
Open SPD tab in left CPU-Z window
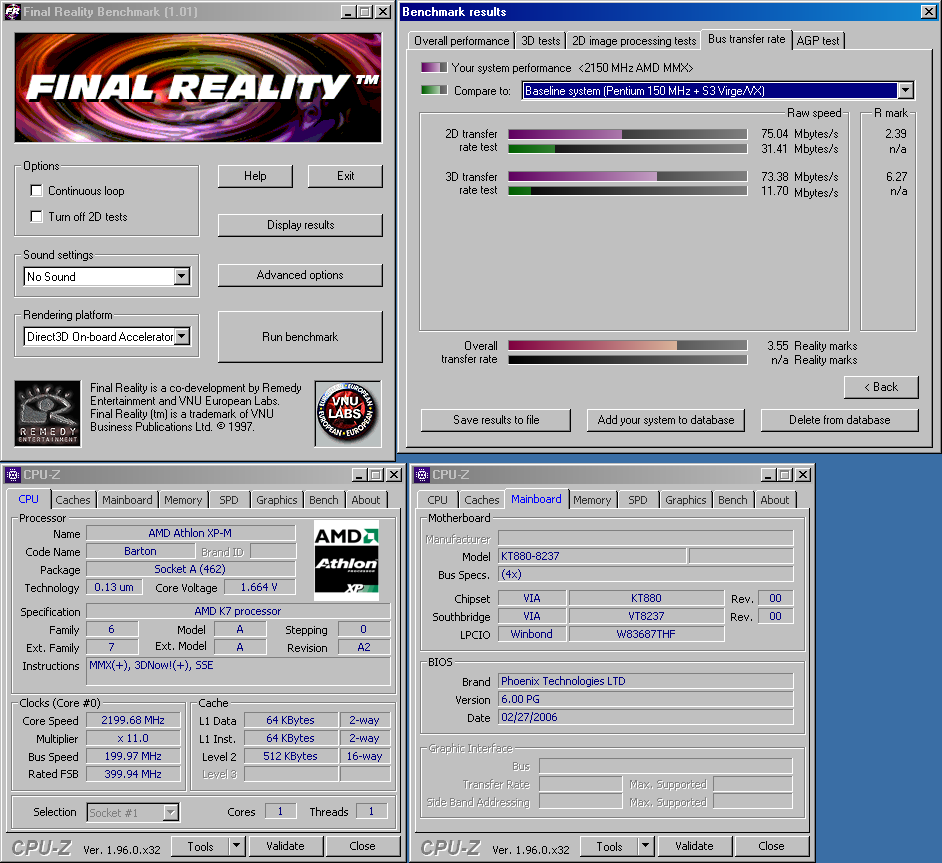229,500
